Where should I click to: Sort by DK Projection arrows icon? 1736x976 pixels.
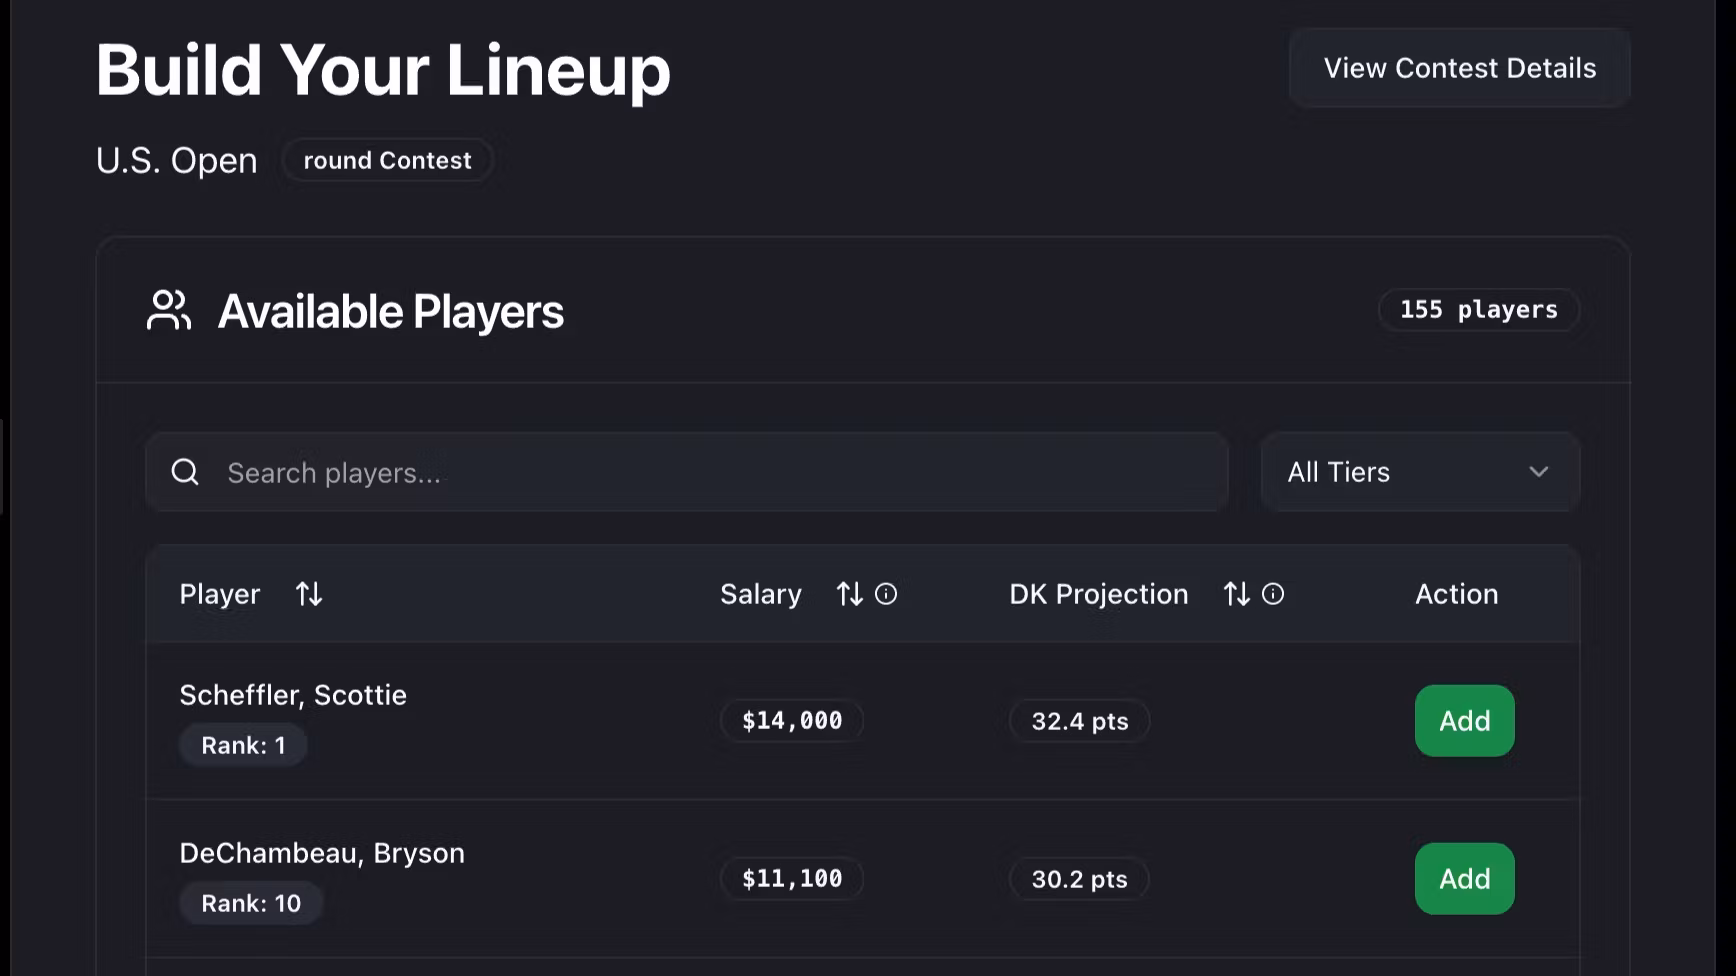pyautogui.click(x=1236, y=594)
